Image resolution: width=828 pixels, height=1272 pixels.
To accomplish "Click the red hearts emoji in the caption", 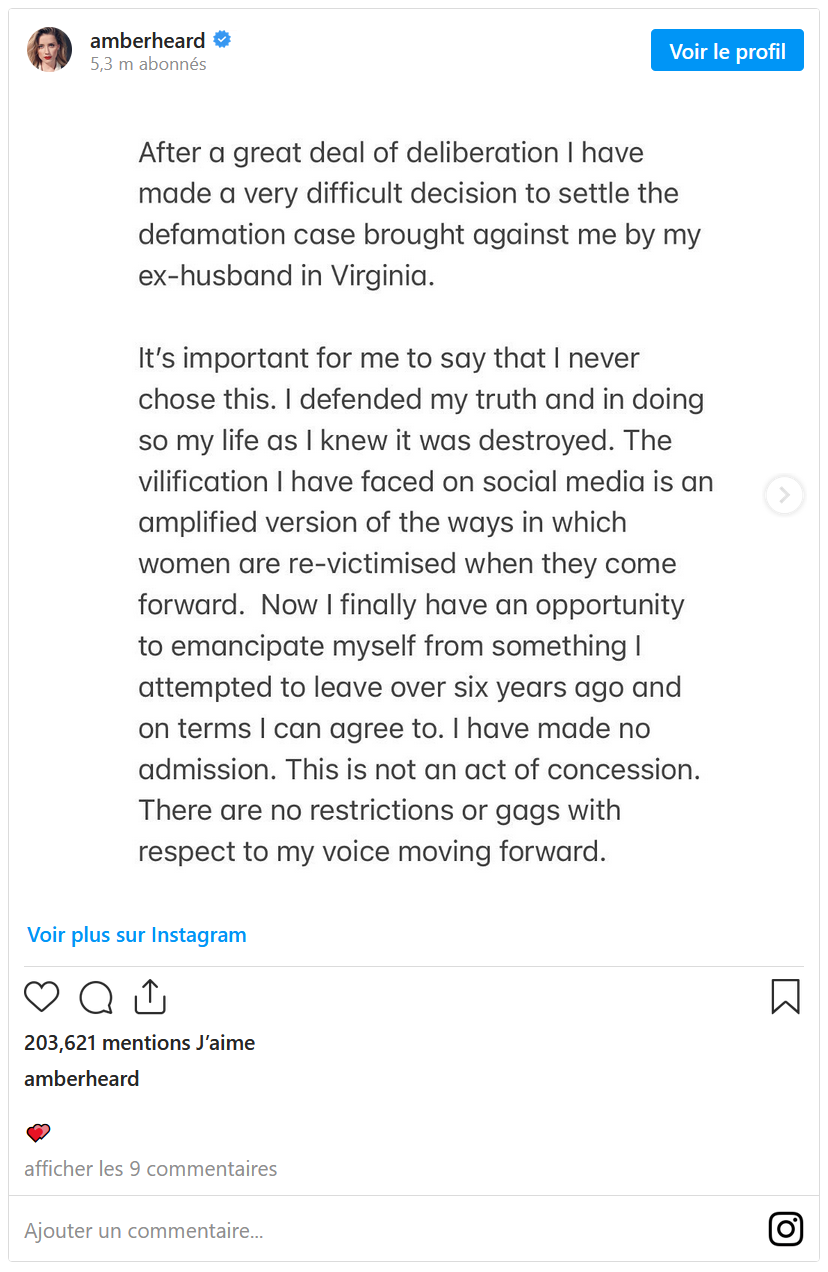I will pyautogui.click(x=38, y=1133).
